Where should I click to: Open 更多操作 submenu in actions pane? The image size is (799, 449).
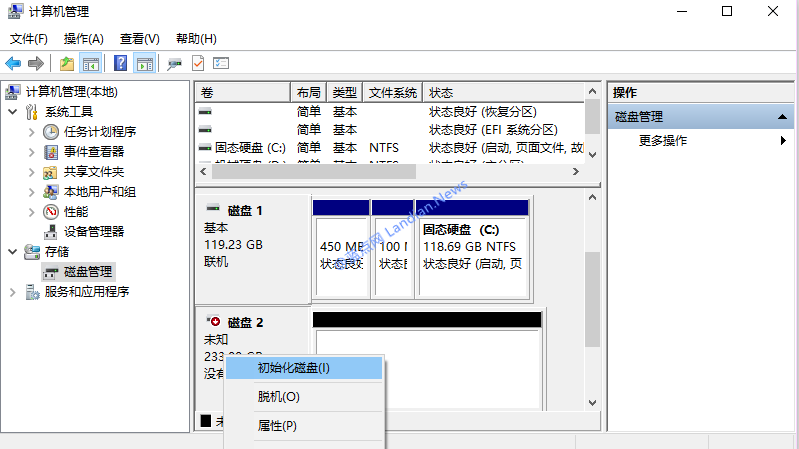701,141
